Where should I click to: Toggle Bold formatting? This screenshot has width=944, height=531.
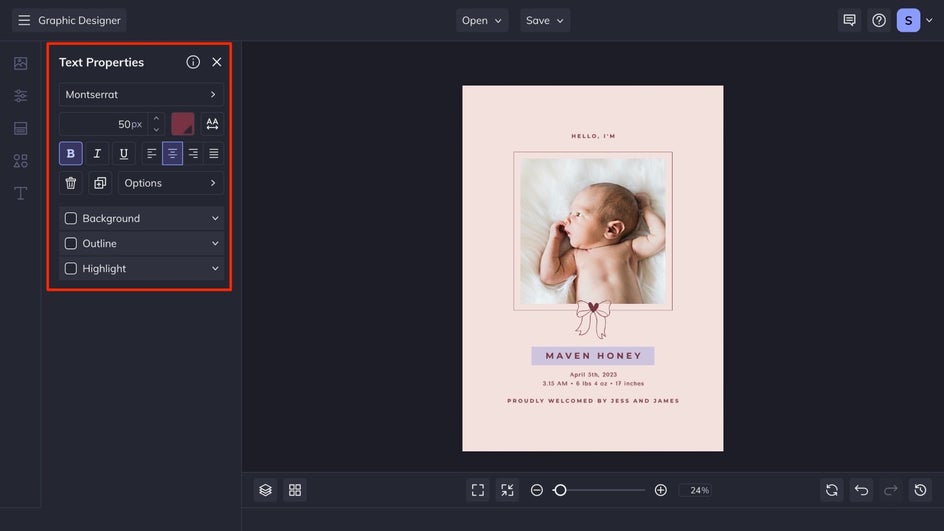tap(70, 154)
